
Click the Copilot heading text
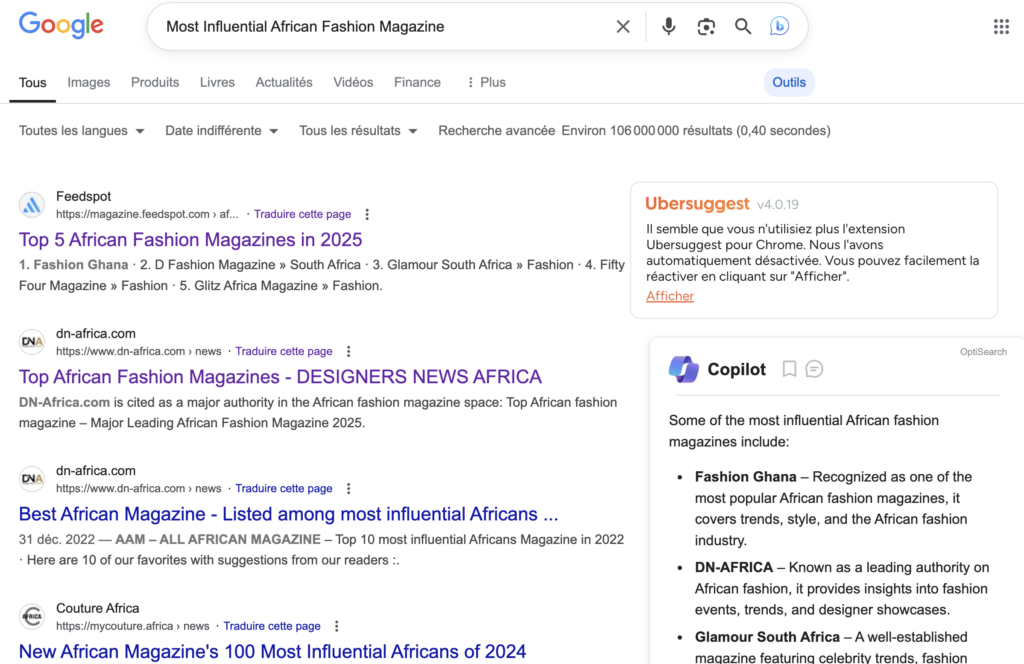click(x=737, y=370)
